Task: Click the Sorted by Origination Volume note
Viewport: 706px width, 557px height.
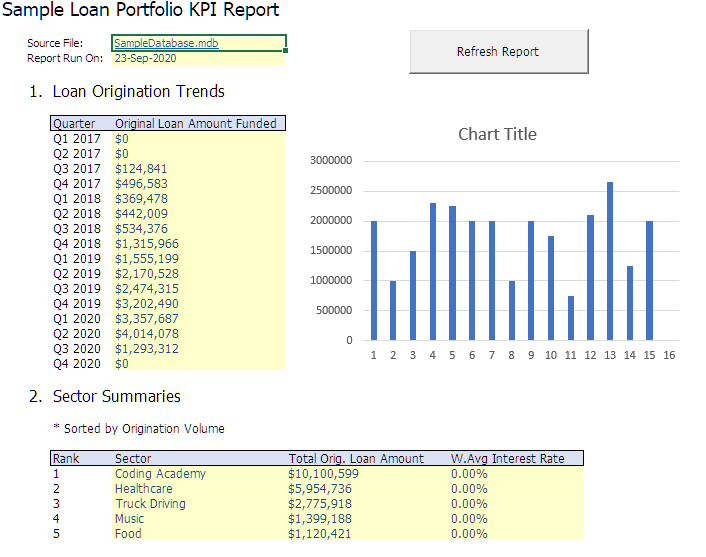Action: click(139, 428)
